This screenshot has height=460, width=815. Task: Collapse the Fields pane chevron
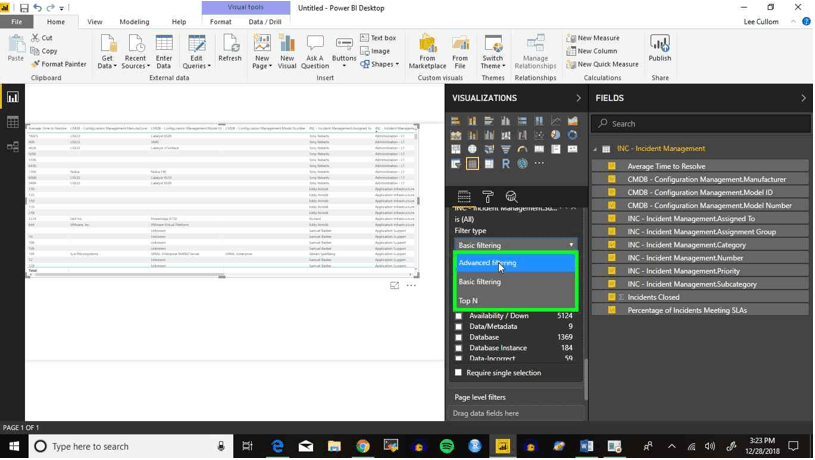[x=803, y=98]
